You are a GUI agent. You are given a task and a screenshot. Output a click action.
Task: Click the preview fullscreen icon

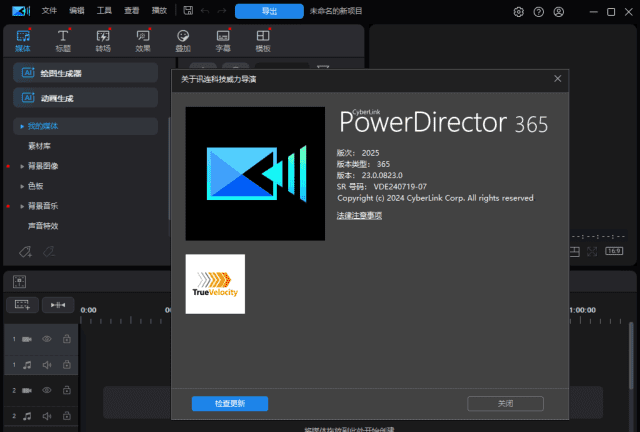coord(592,252)
